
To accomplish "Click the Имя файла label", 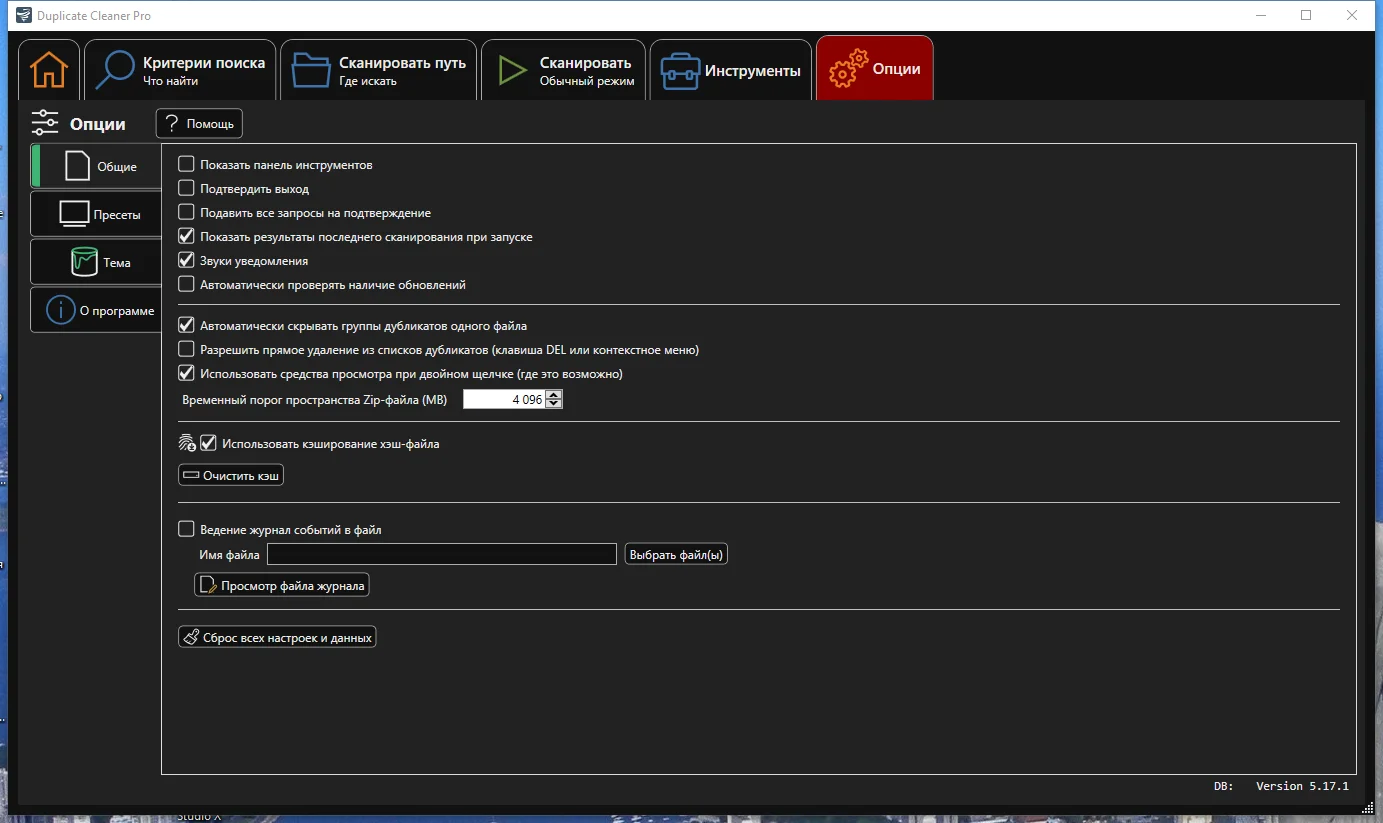I will point(229,554).
